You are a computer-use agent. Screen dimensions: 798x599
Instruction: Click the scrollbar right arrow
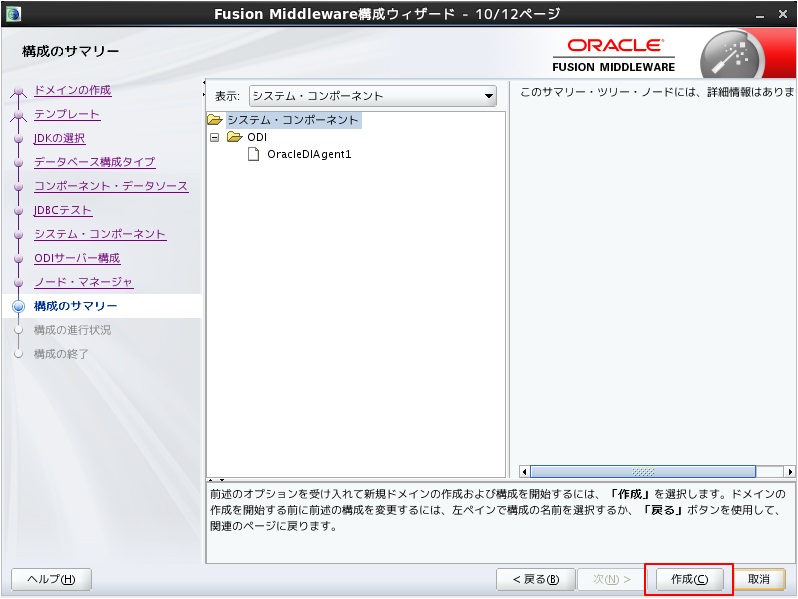(x=790, y=472)
